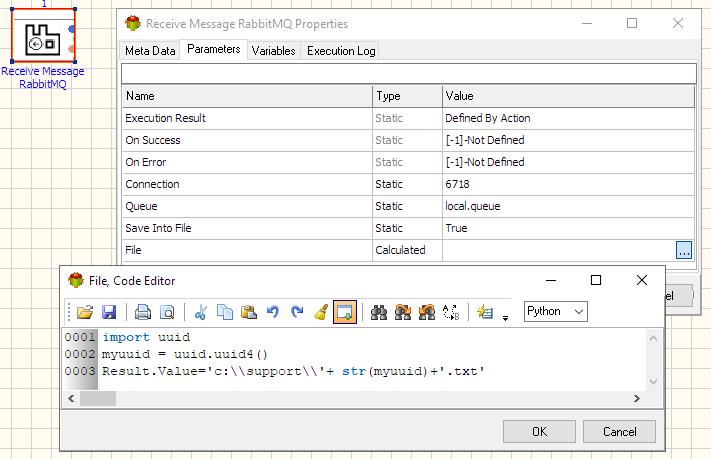The height and width of the screenshot is (459, 711).
Task: Switch to the Meta Data tab
Action: pyautogui.click(x=150, y=51)
